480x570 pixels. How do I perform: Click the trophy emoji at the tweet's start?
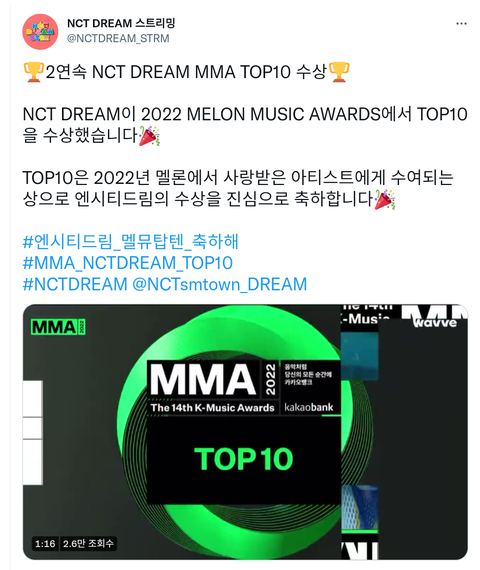(x=33, y=72)
